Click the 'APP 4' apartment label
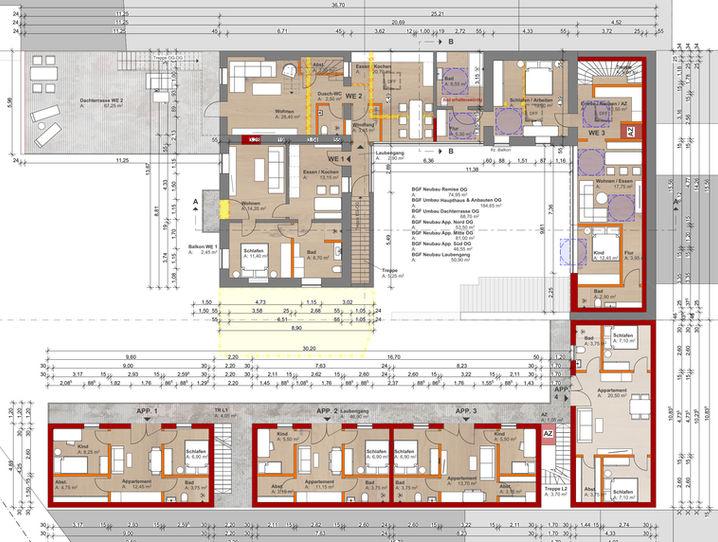This screenshot has height=542, width=718. point(560,393)
